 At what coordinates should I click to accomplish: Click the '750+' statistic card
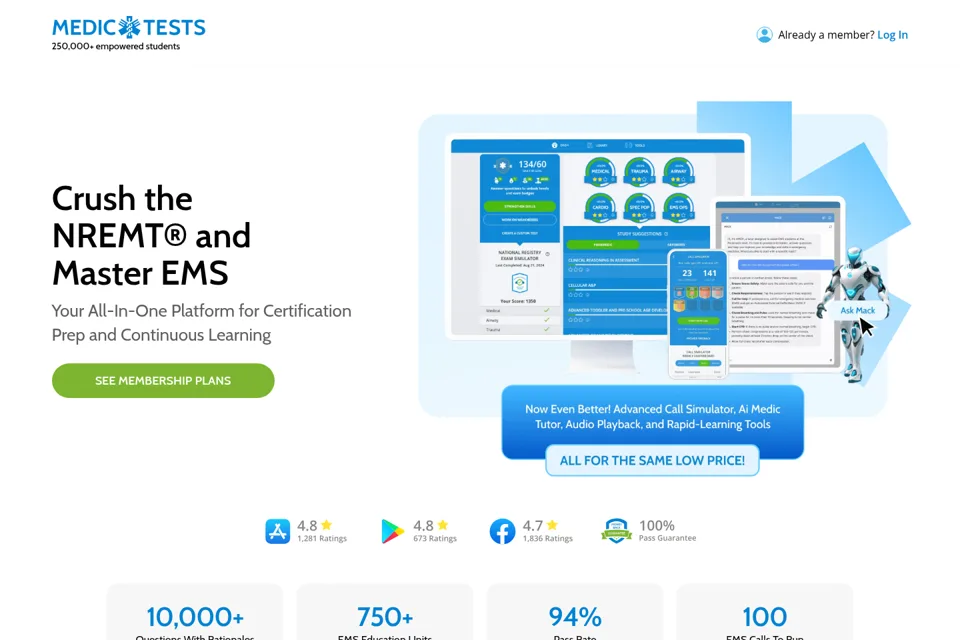coord(385,612)
